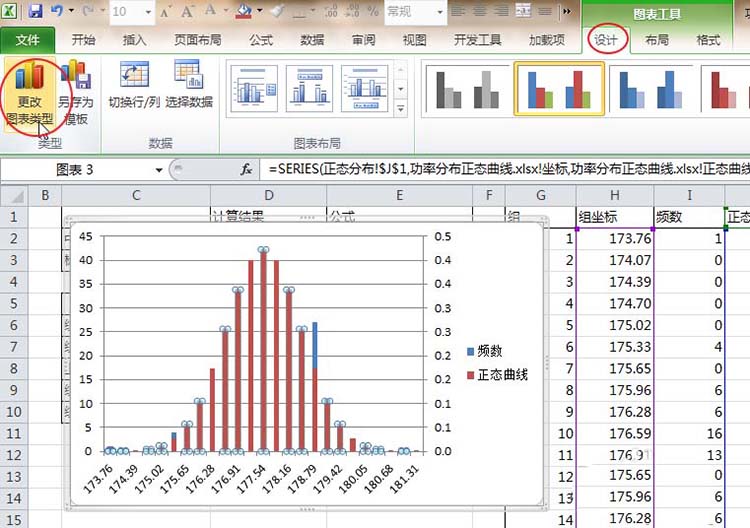
Task: Select the third chart layout thumbnail
Action: (365, 88)
